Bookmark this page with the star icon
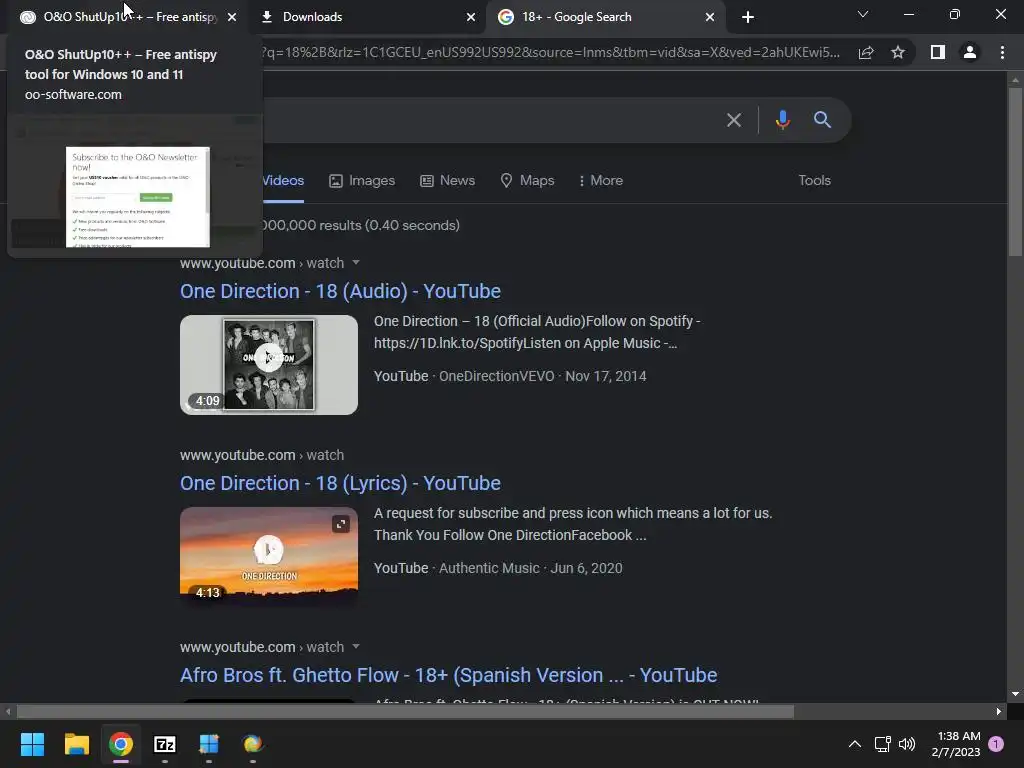The width and height of the screenshot is (1024, 768). pyautogui.click(x=898, y=52)
